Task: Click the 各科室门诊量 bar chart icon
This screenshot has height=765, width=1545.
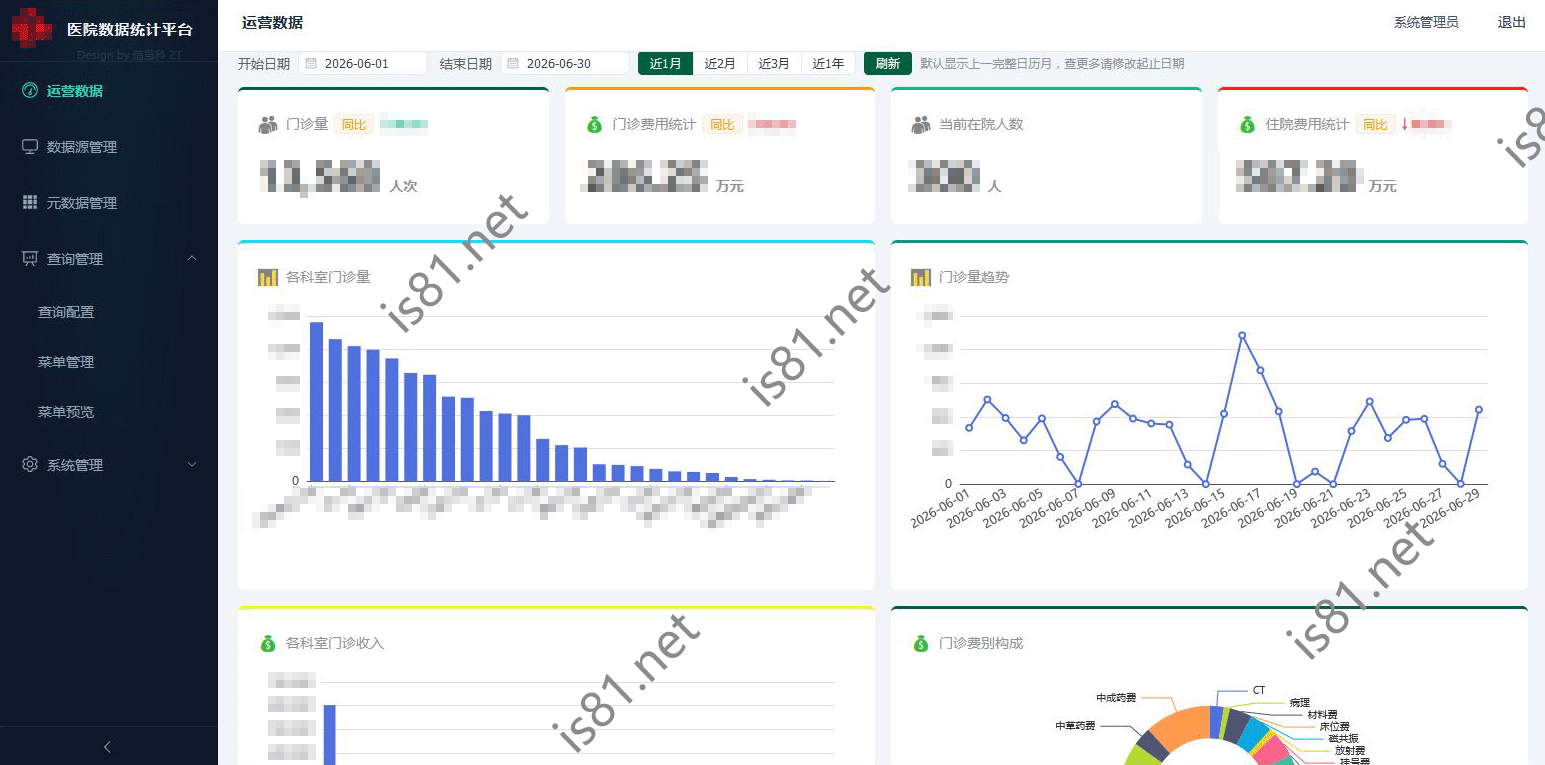Action: 267,277
